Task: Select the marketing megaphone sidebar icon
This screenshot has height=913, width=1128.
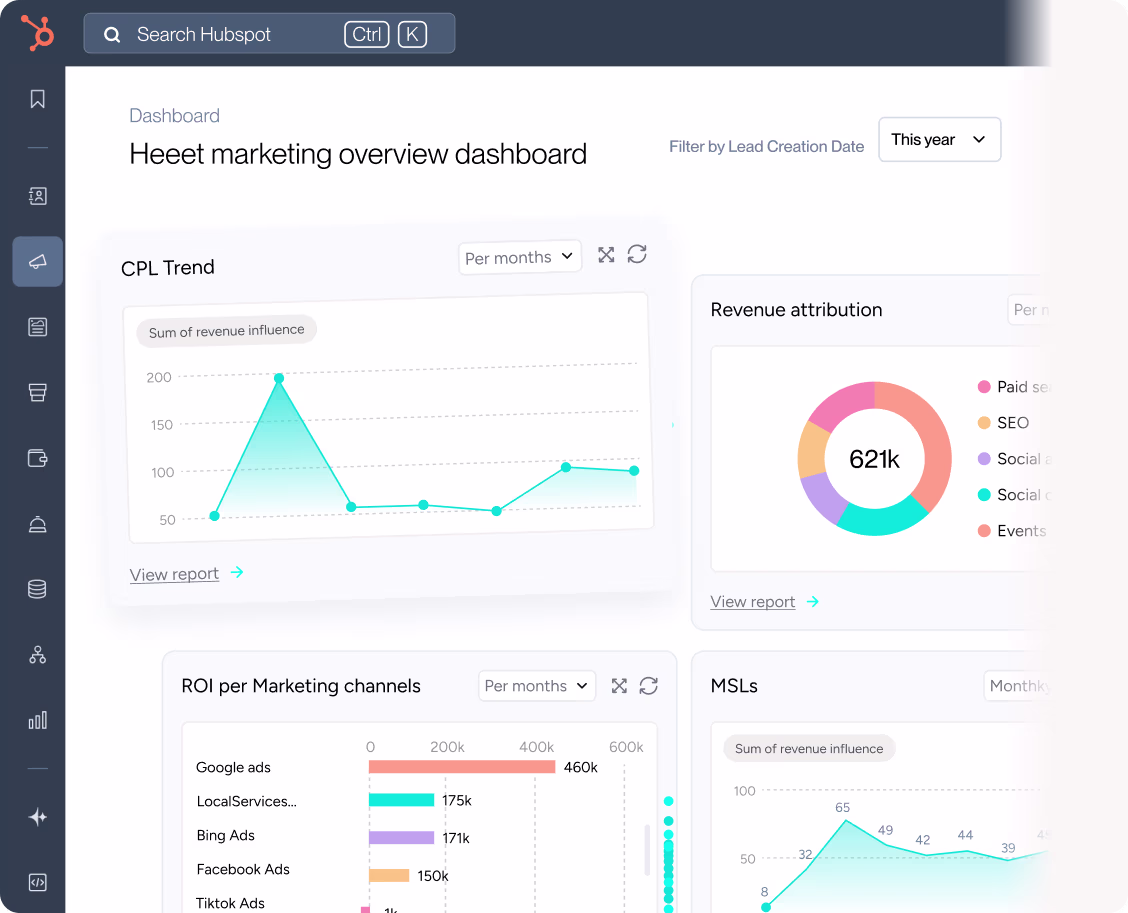Action: pos(37,261)
